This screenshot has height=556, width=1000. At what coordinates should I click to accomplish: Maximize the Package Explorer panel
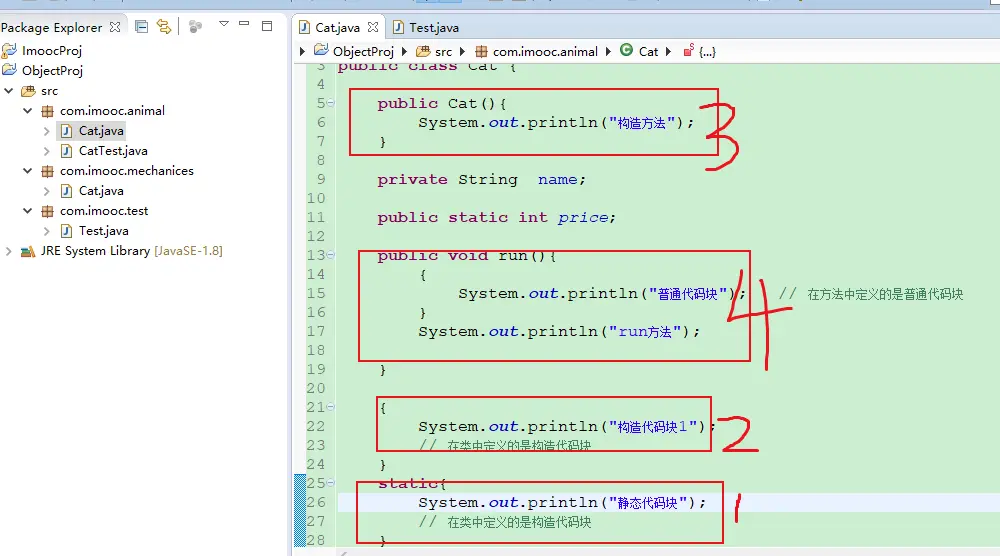[x=267, y=26]
